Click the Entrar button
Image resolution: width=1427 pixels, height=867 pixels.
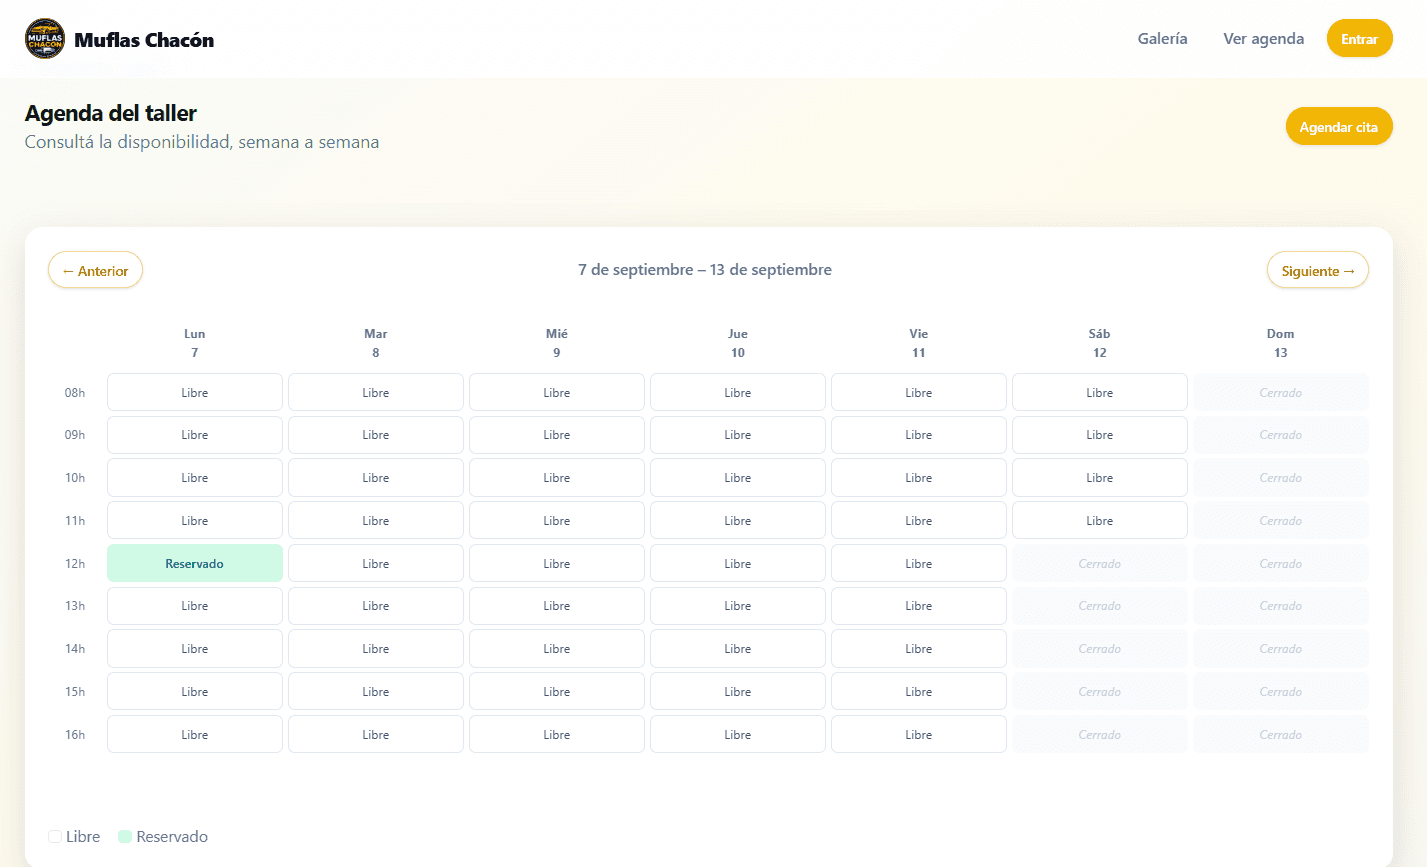1359,39
